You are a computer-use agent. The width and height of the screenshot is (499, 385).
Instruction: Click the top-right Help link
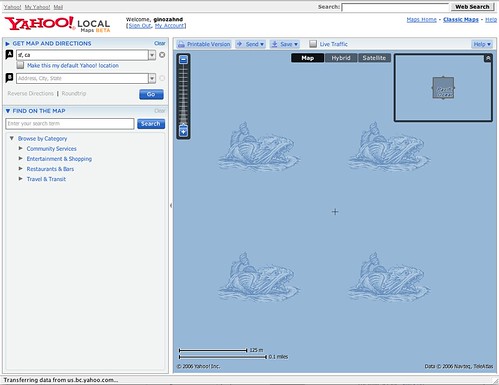pos(491,20)
